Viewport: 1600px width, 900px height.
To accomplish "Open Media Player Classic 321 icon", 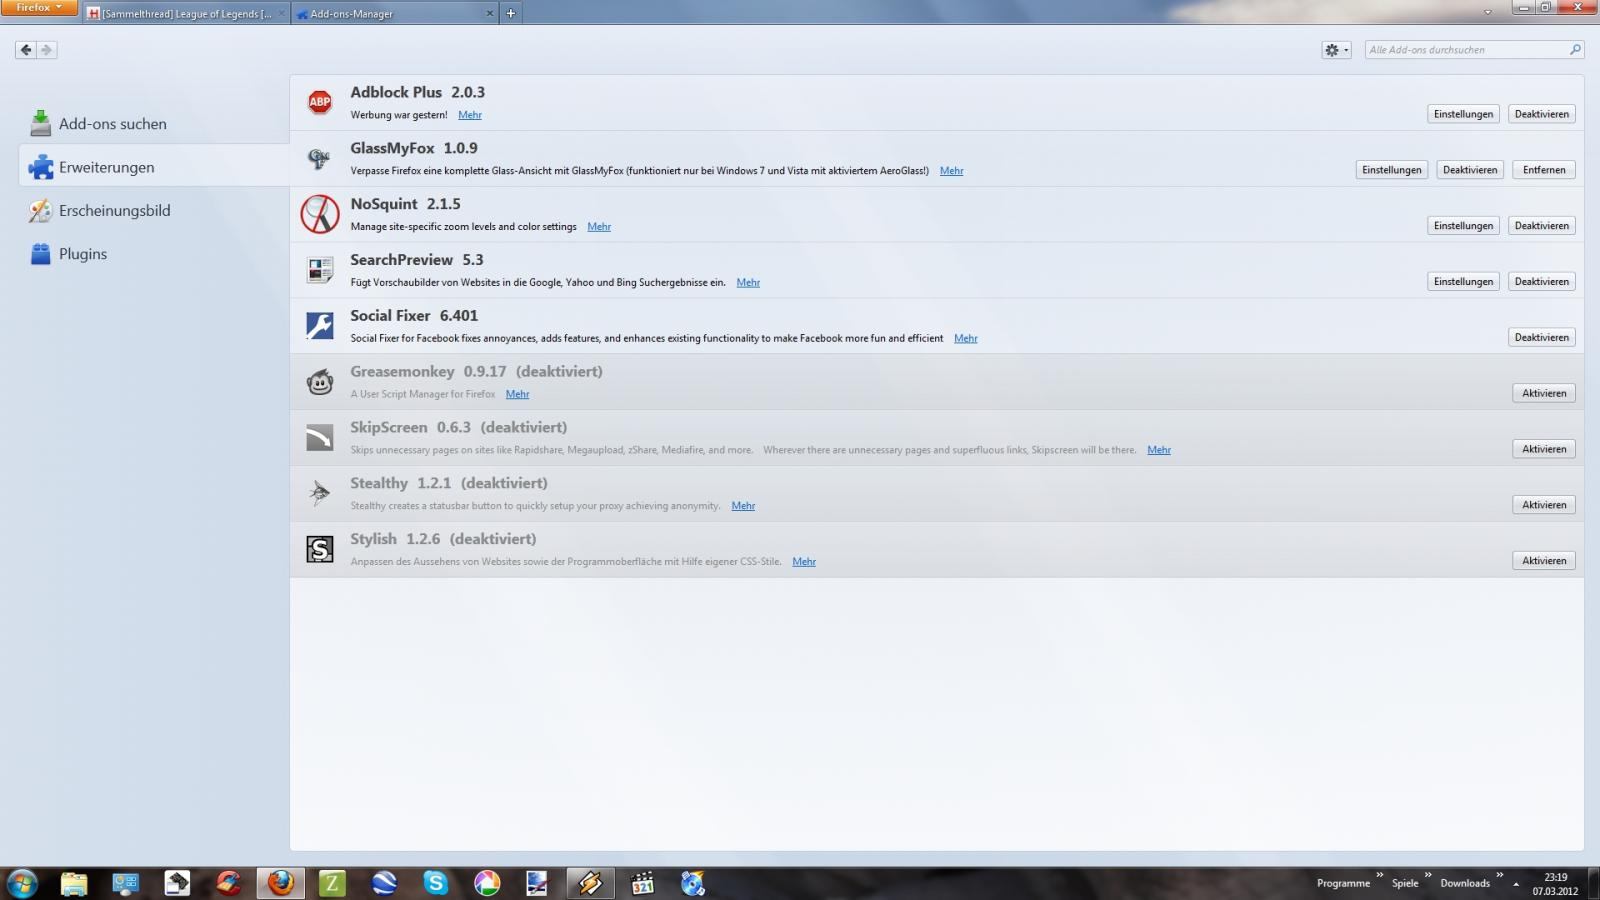I will point(642,883).
